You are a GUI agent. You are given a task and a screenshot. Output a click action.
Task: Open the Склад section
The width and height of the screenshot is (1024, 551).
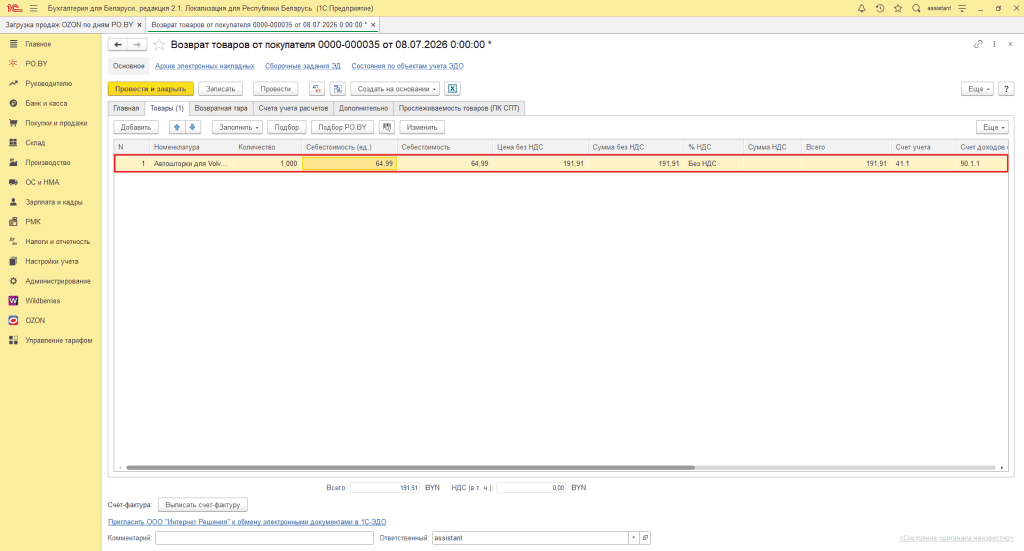coord(35,142)
